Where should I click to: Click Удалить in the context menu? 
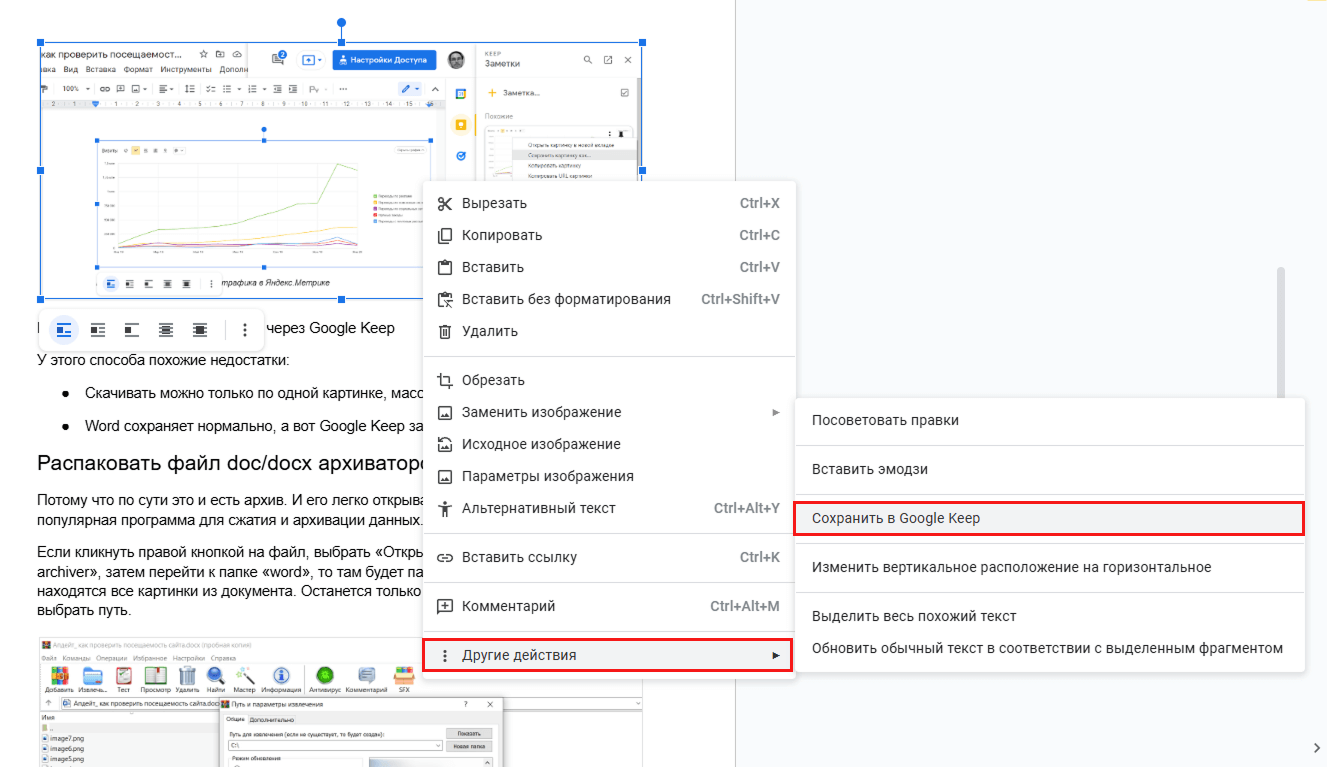pyautogui.click(x=609, y=331)
